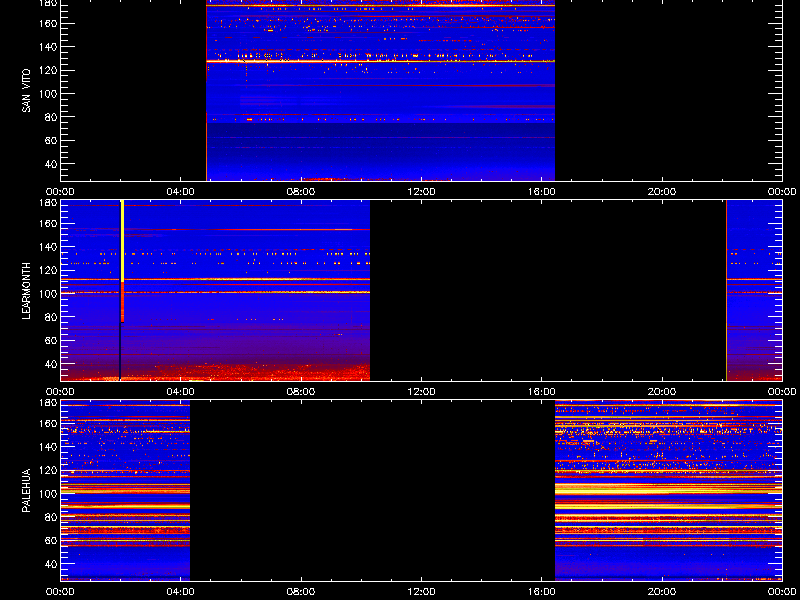Select the 80 tick label on San Vito axis
Viewport: 800px width, 600px height.
(x=53, y=117)
